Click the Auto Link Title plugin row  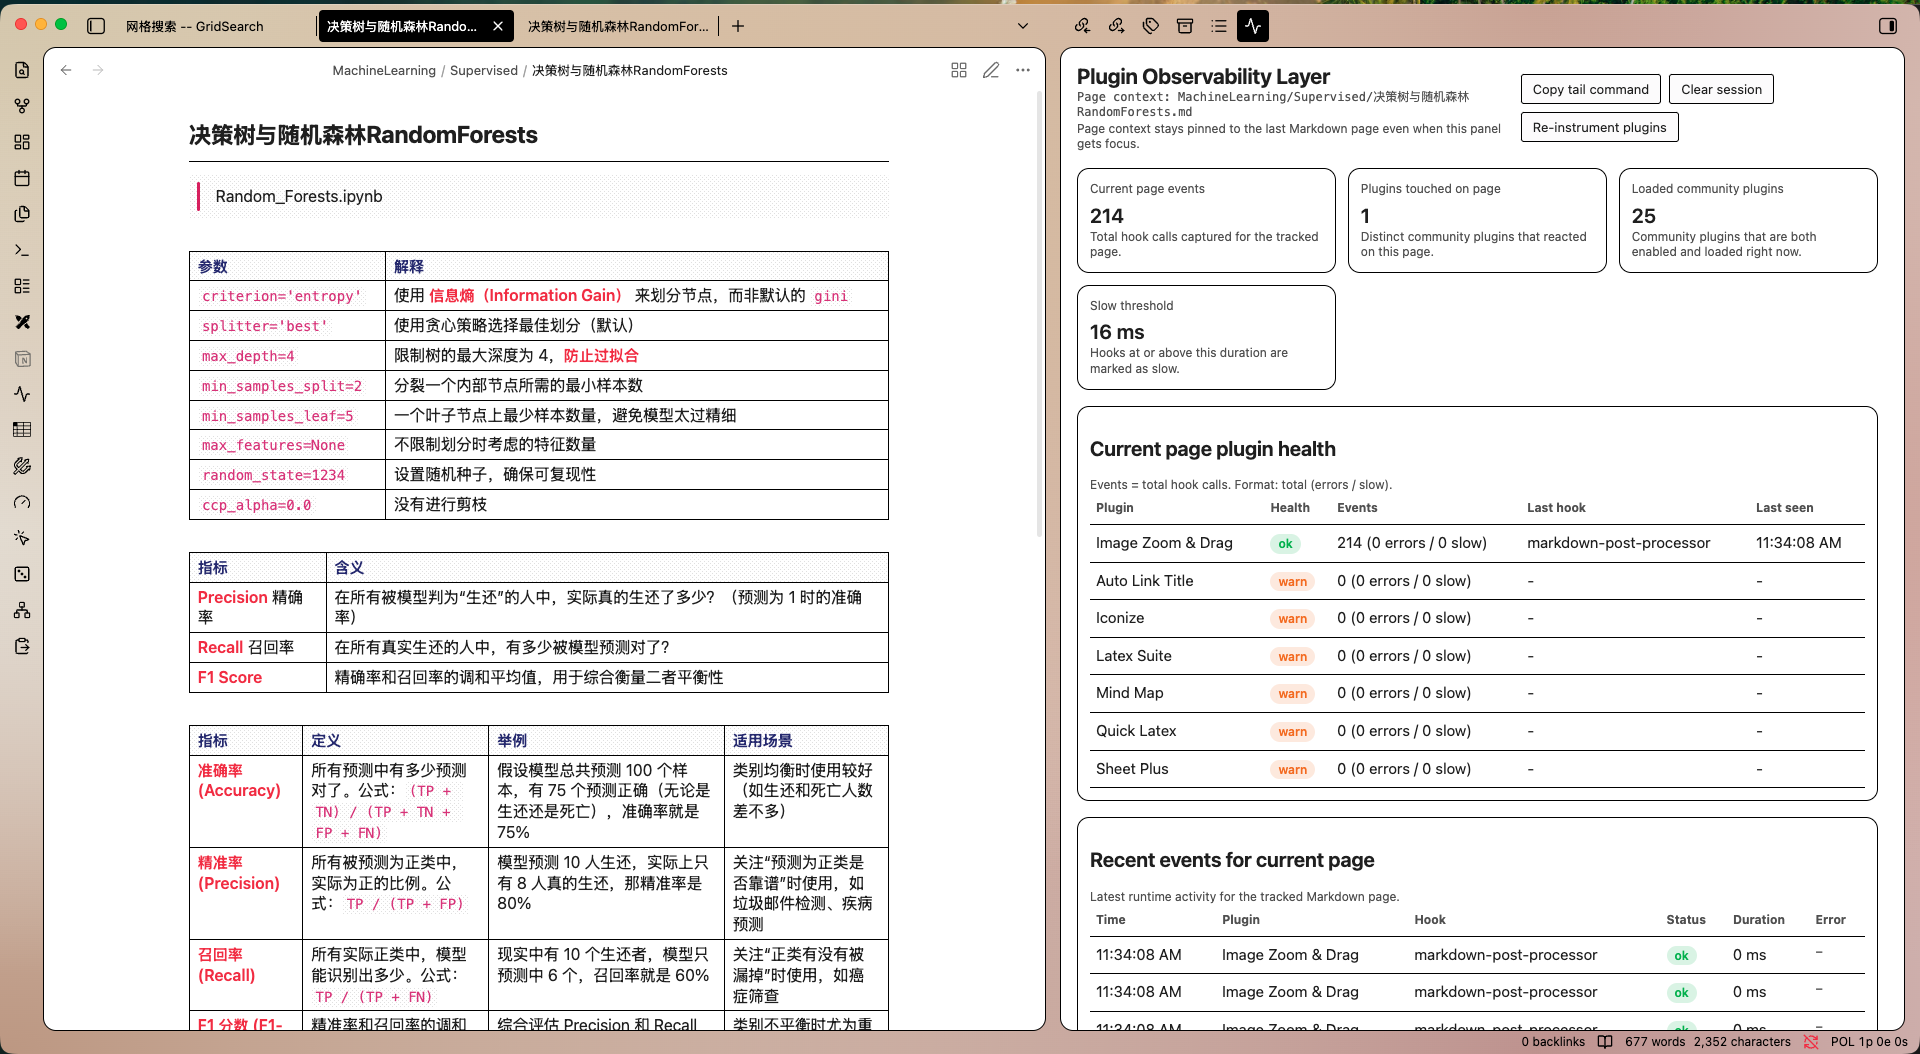point(1477,581)
